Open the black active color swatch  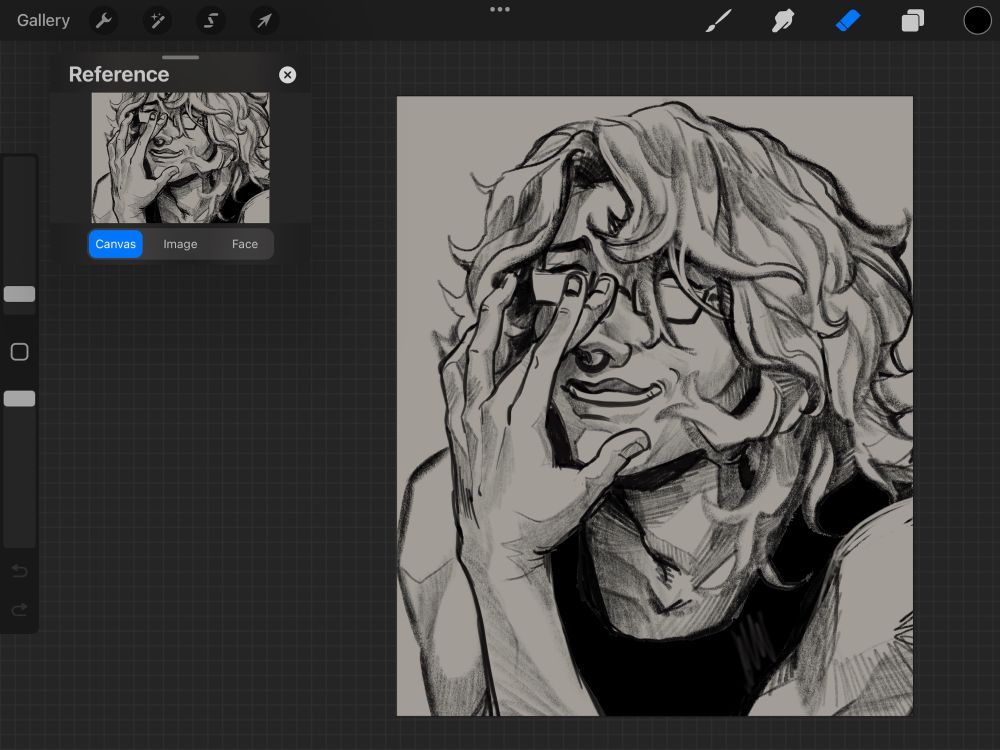(977, 21)
